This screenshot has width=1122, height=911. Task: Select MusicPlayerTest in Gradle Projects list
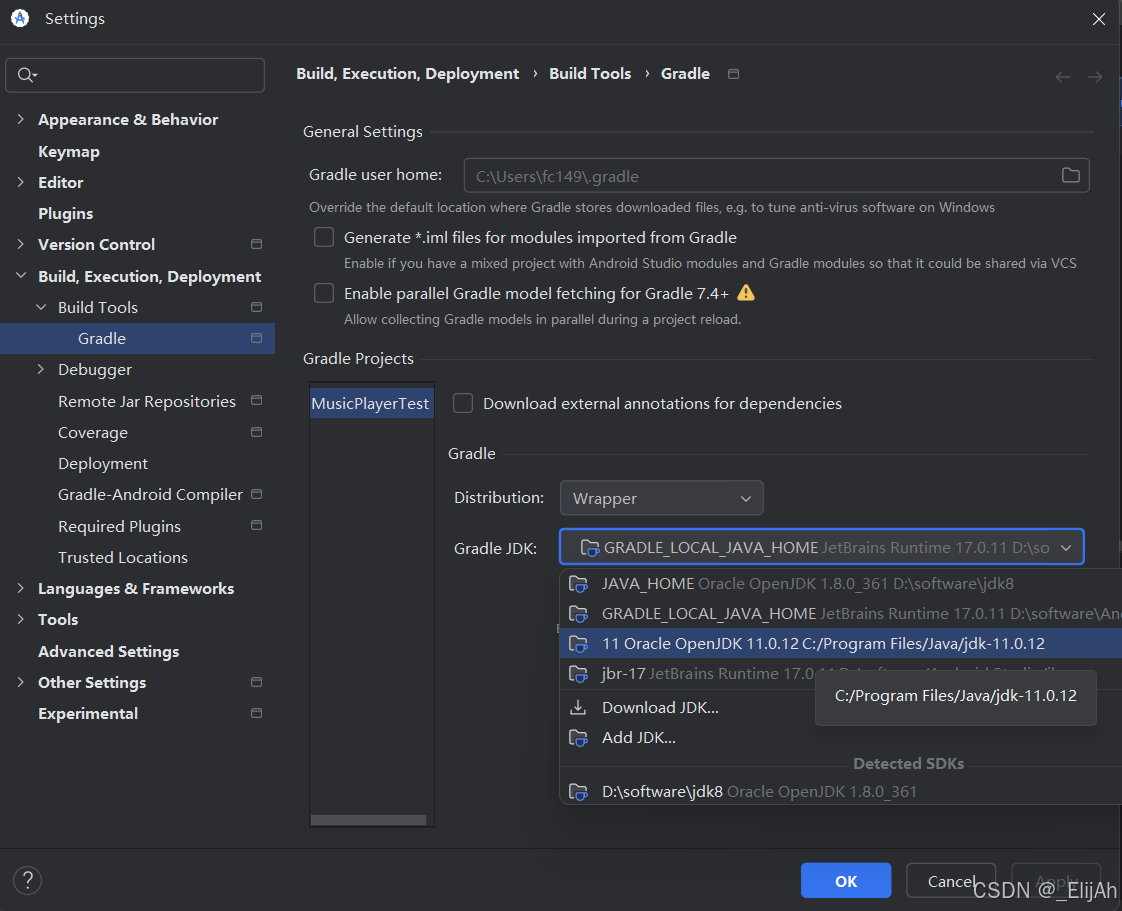(371, 404)
